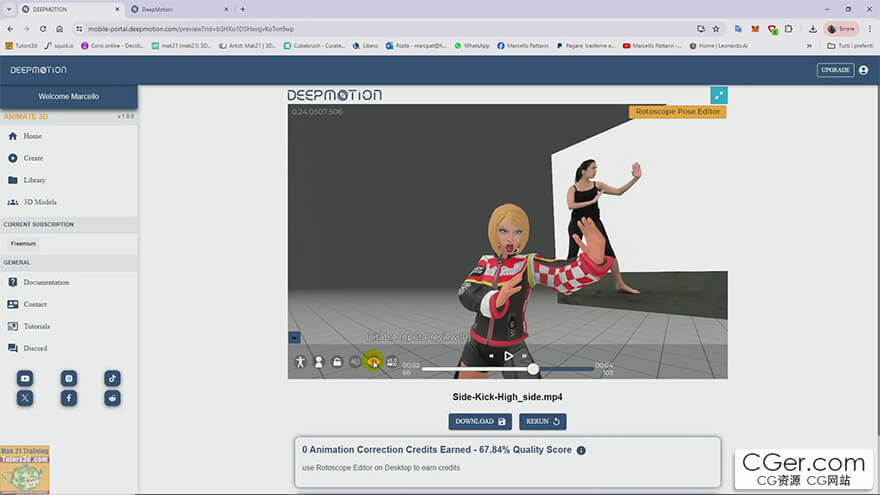
Task: Open the Rotoscope Pose Editor
Action: tap(677, 112)
